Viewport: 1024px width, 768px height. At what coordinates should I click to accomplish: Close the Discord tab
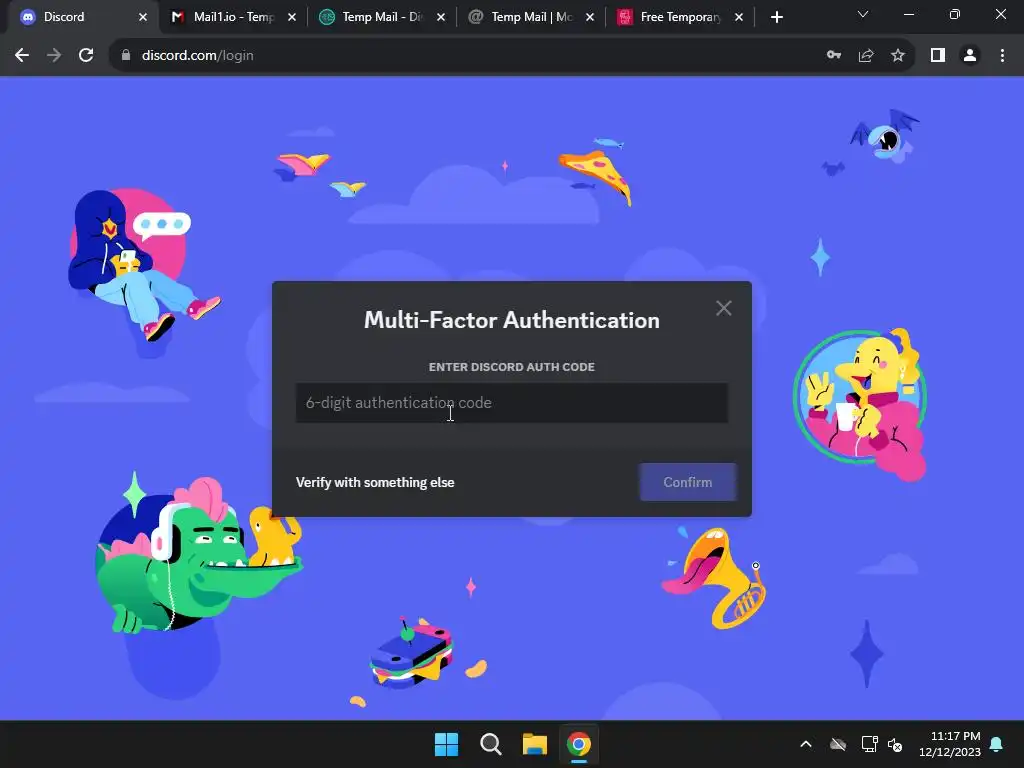[143, 17]
